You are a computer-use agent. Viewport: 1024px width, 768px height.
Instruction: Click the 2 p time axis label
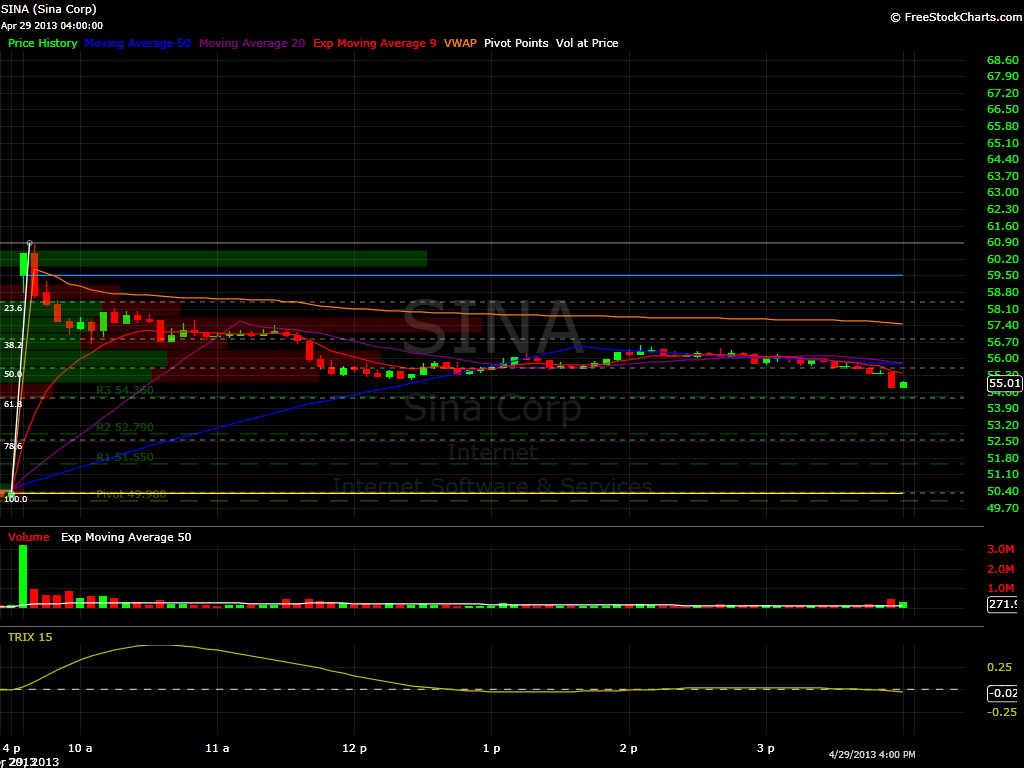pos(629,748)
